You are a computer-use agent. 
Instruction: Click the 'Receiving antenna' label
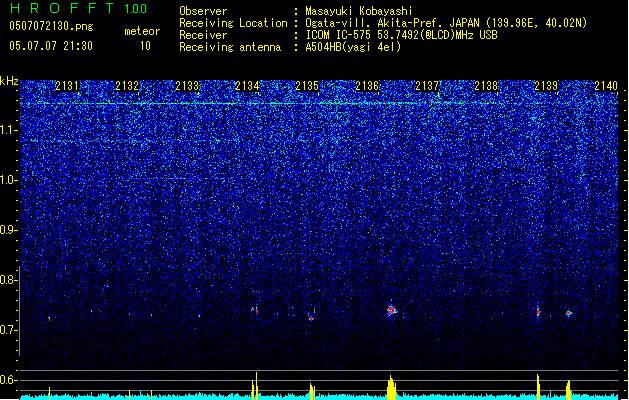tap(230, 47)
